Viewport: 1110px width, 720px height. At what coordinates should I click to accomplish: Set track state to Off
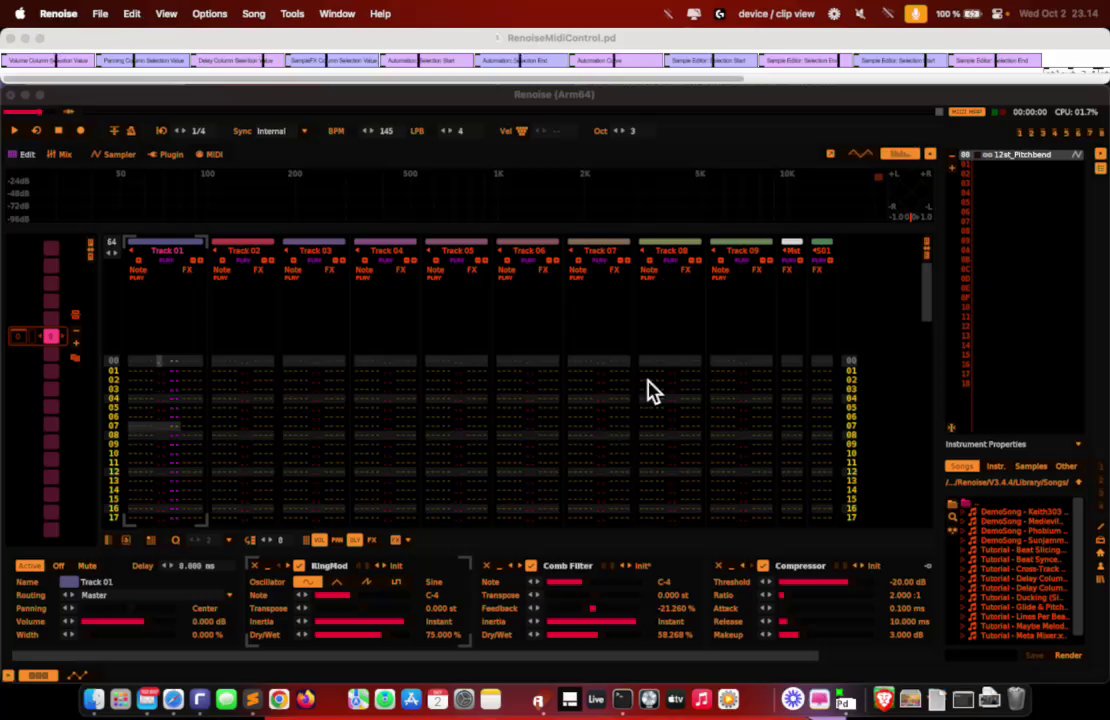pyautogui.click(x=59, y=566)
